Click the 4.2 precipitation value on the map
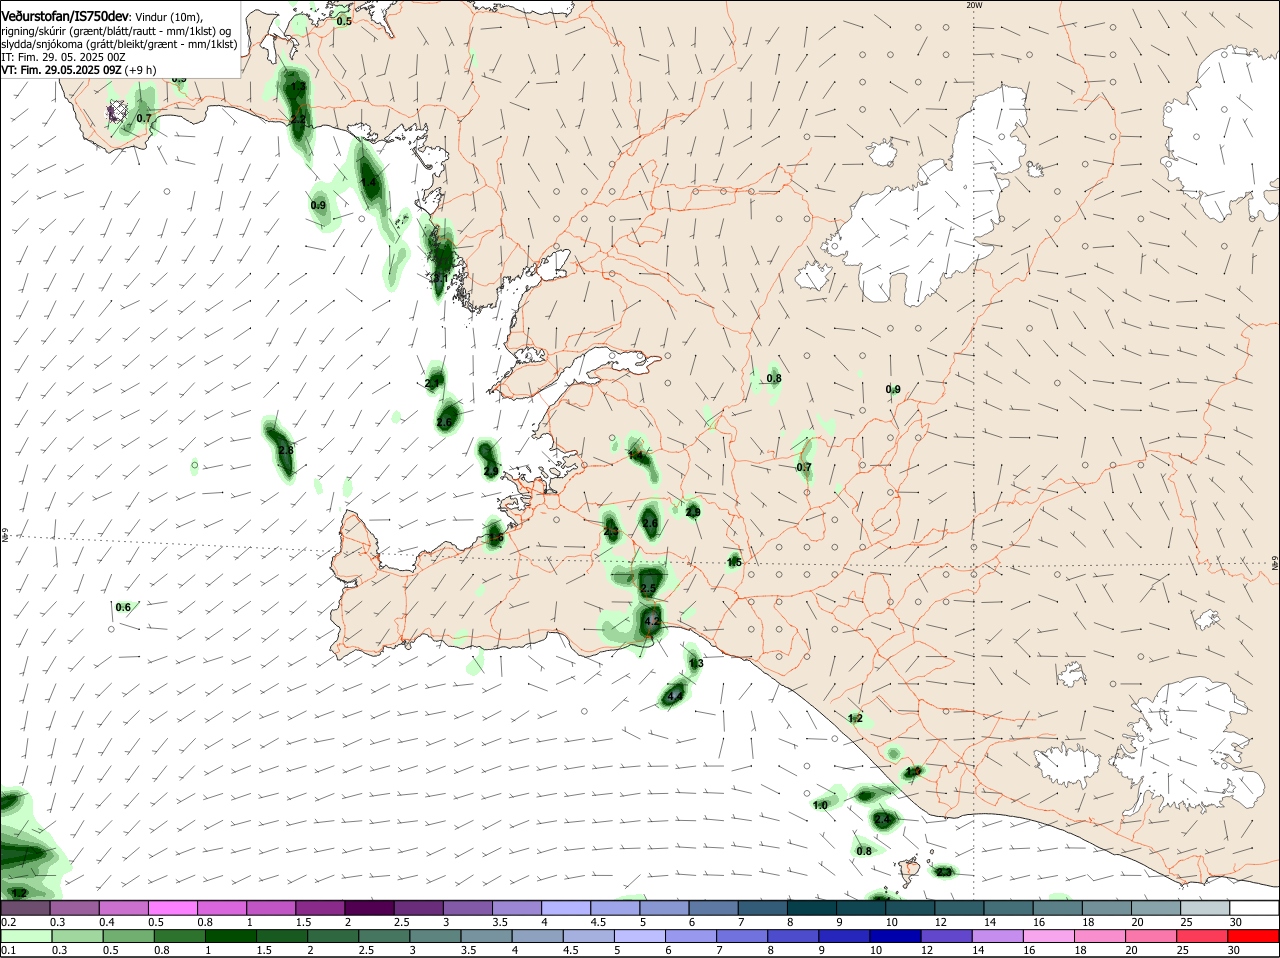 point(652,621)
